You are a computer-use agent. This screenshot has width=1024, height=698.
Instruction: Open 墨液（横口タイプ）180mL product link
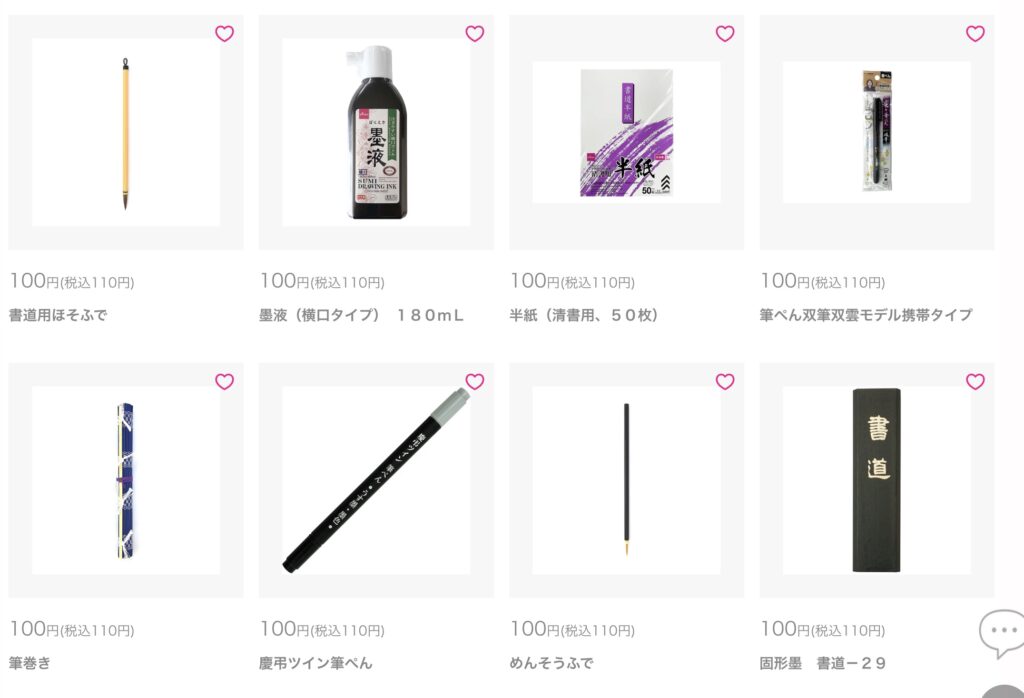[361, 315]
